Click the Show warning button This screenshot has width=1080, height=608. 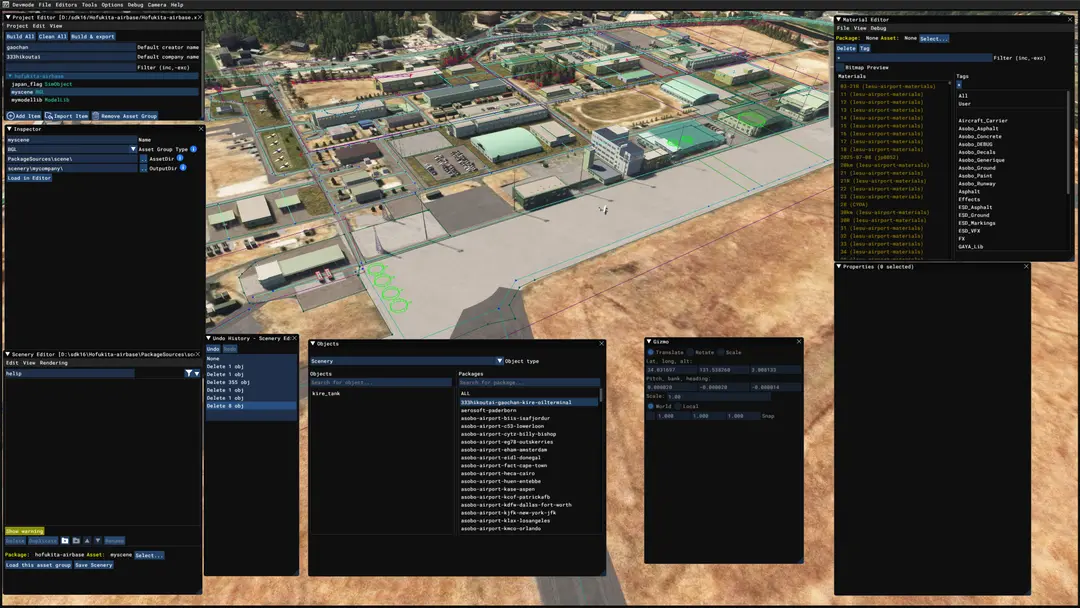25,531
